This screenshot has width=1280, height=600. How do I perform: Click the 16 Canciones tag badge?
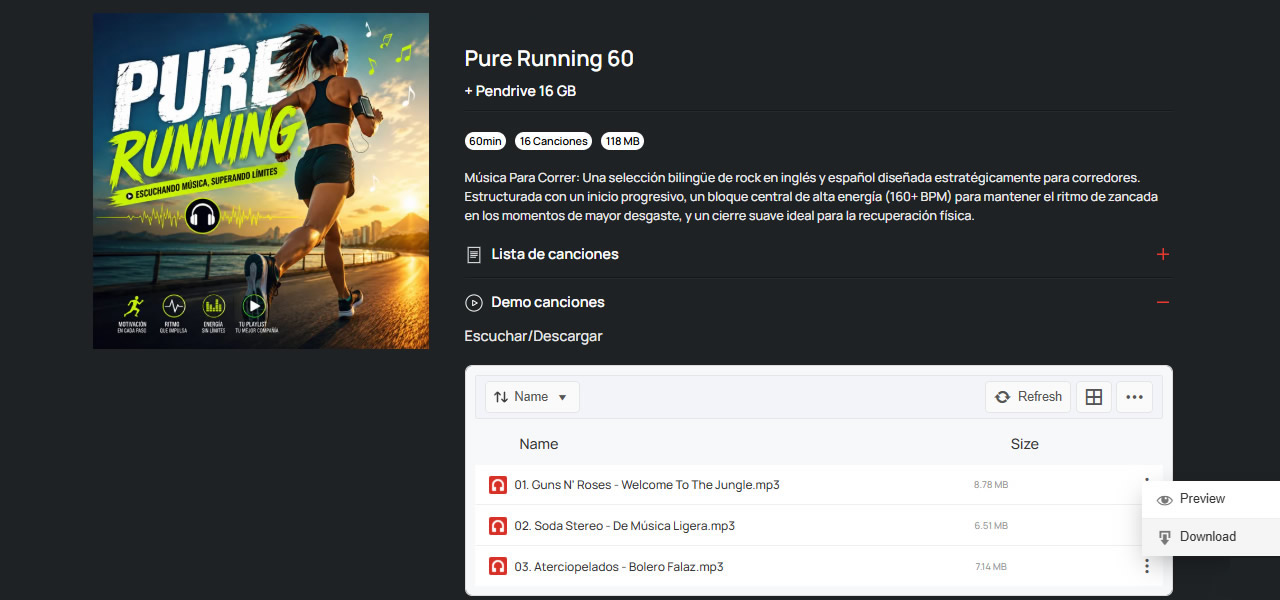[x=553, y=141]
